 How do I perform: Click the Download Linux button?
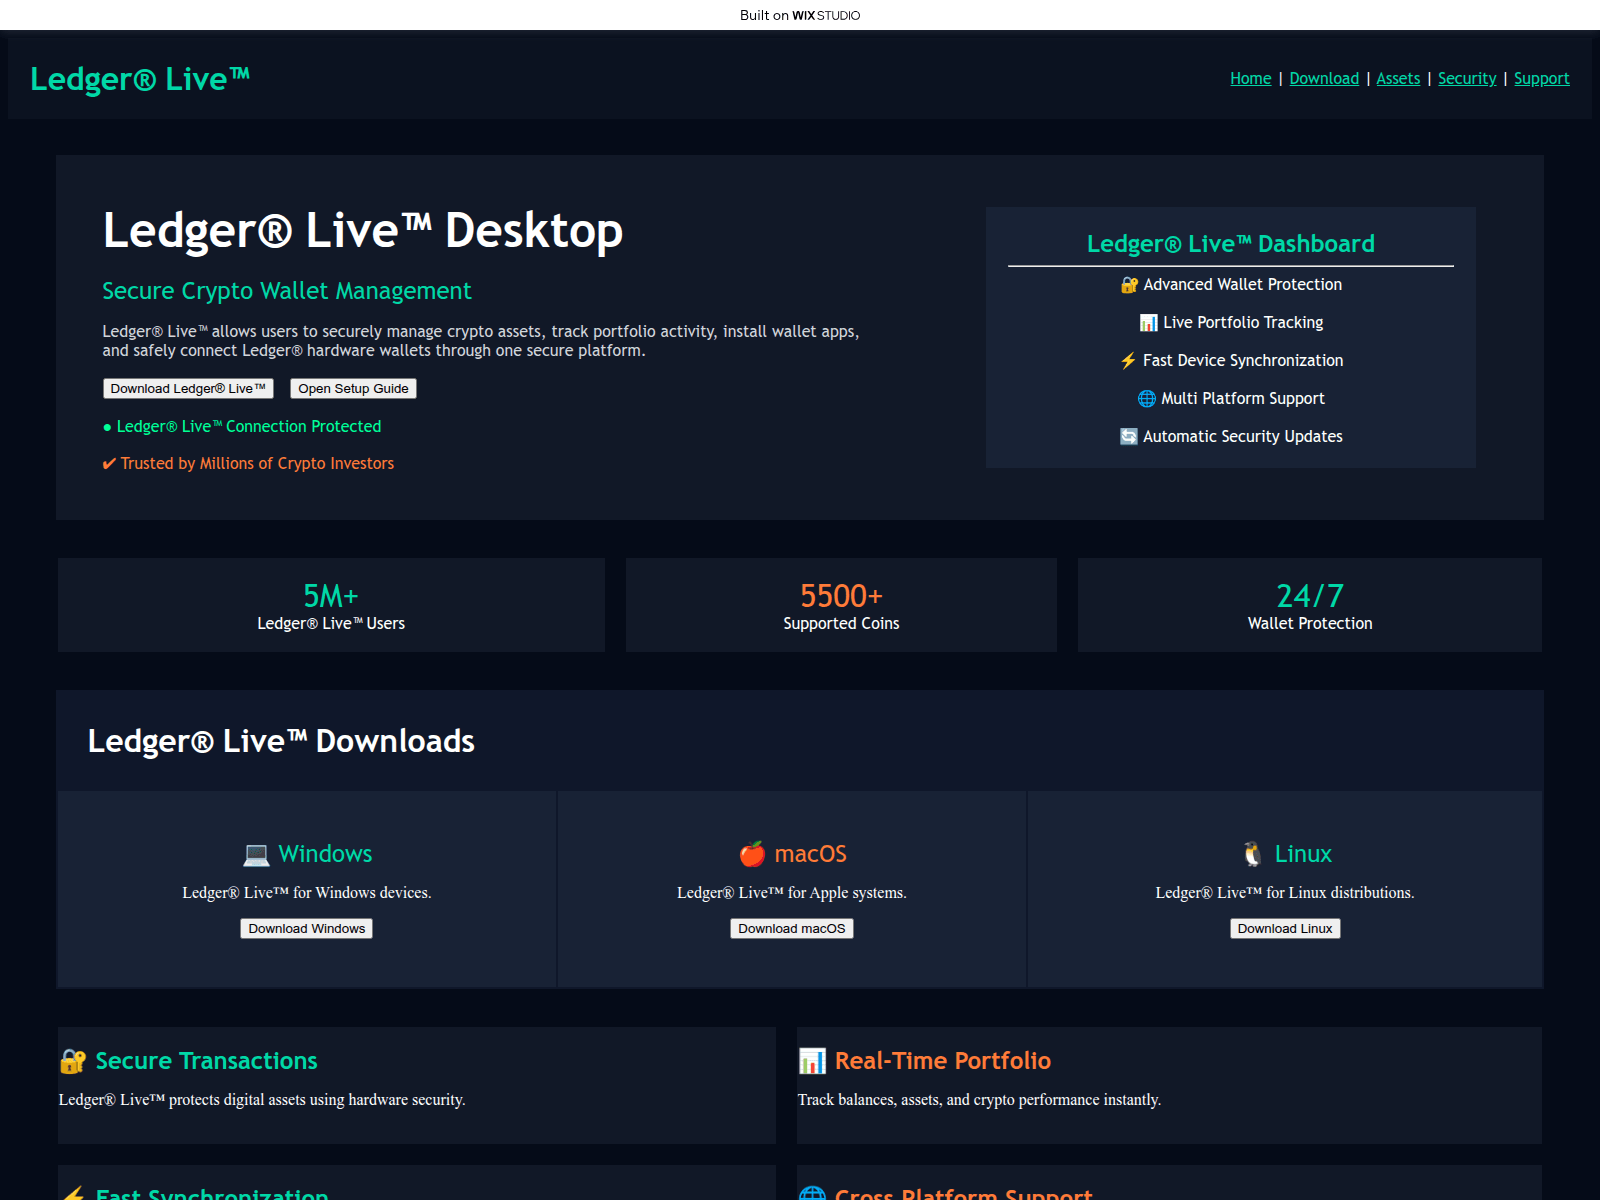tap(1285, 928)
